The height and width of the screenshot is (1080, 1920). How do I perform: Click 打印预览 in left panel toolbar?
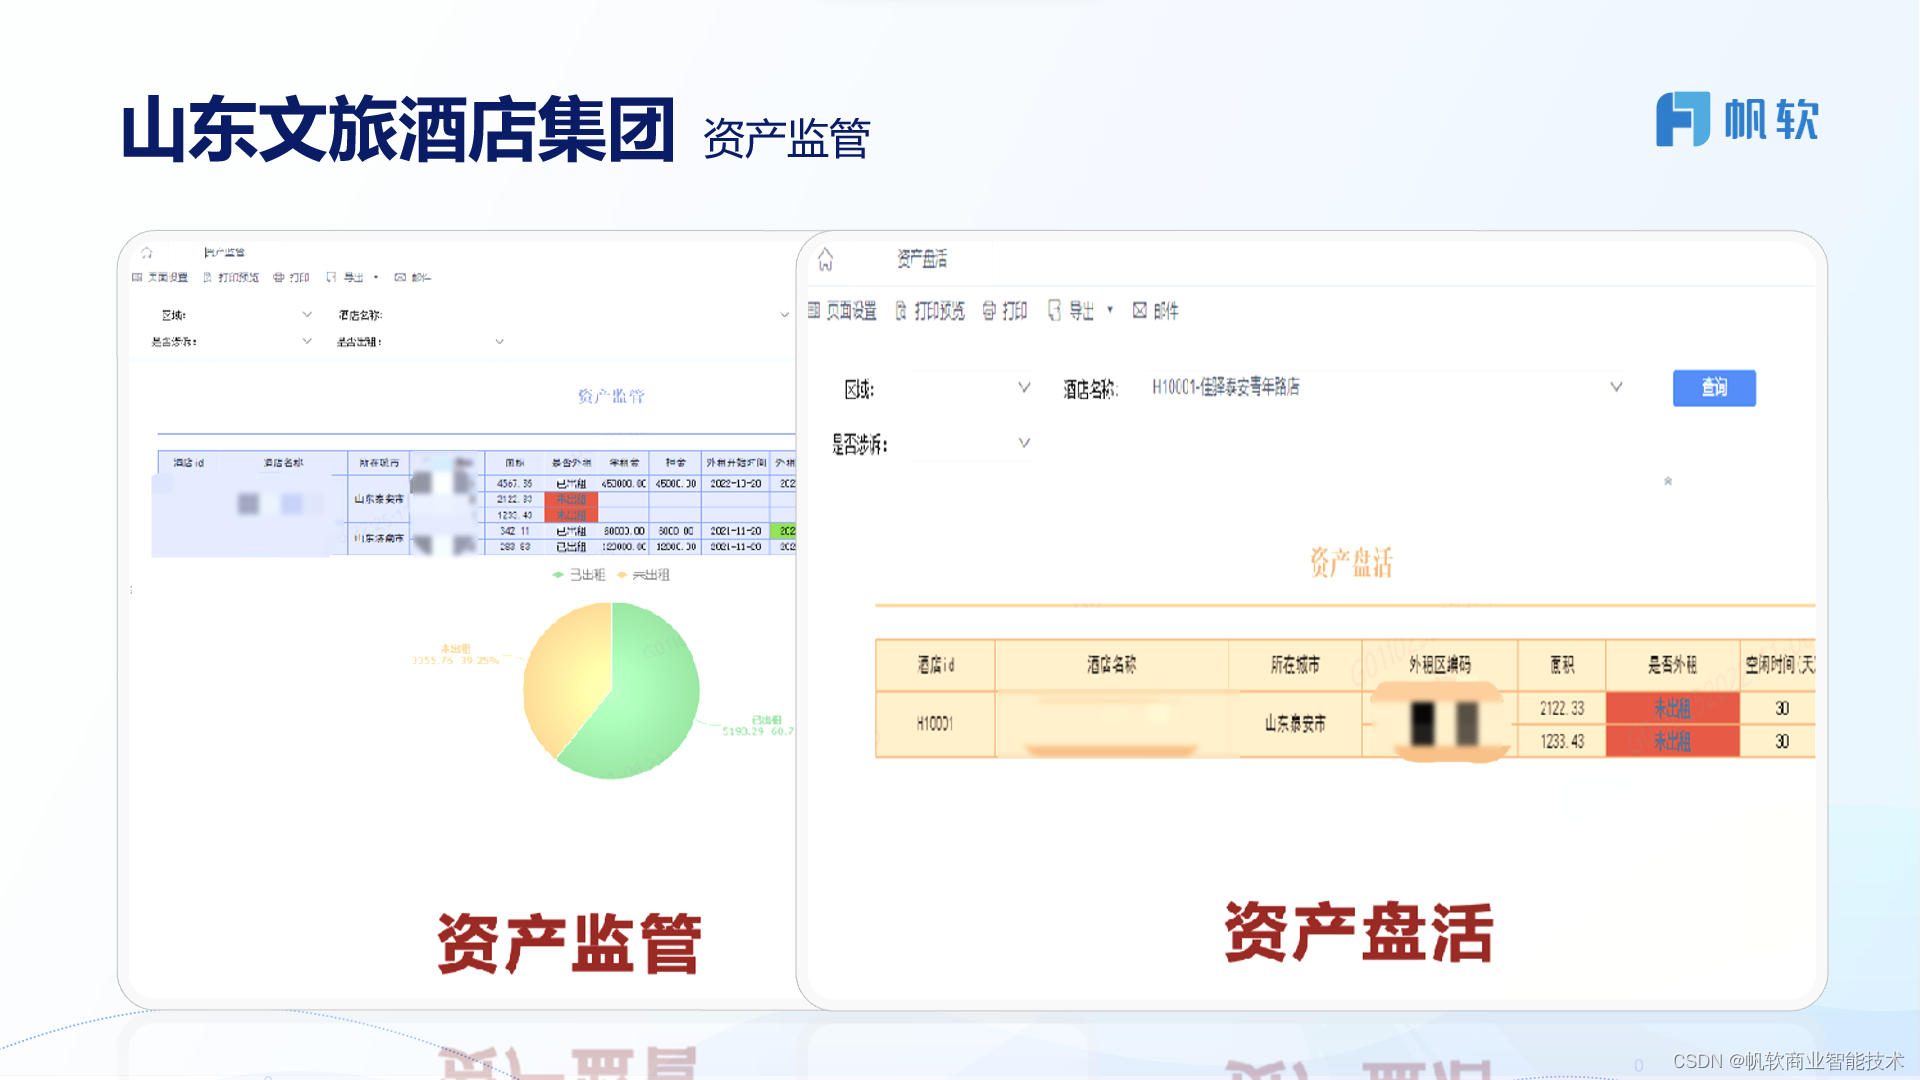tap(231, 277)
